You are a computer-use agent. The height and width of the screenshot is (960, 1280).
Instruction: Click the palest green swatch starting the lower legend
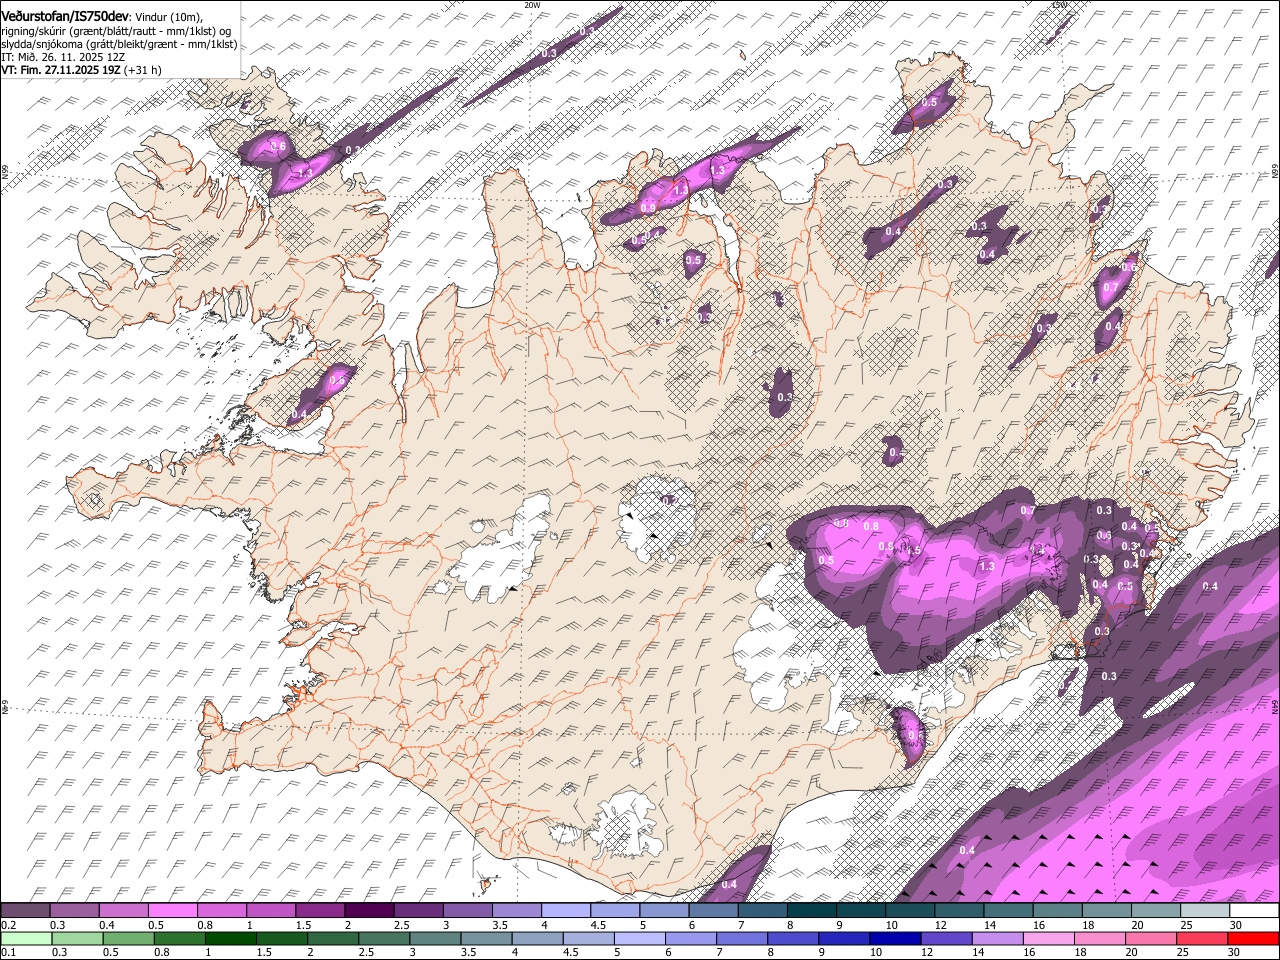coord(25,938)
